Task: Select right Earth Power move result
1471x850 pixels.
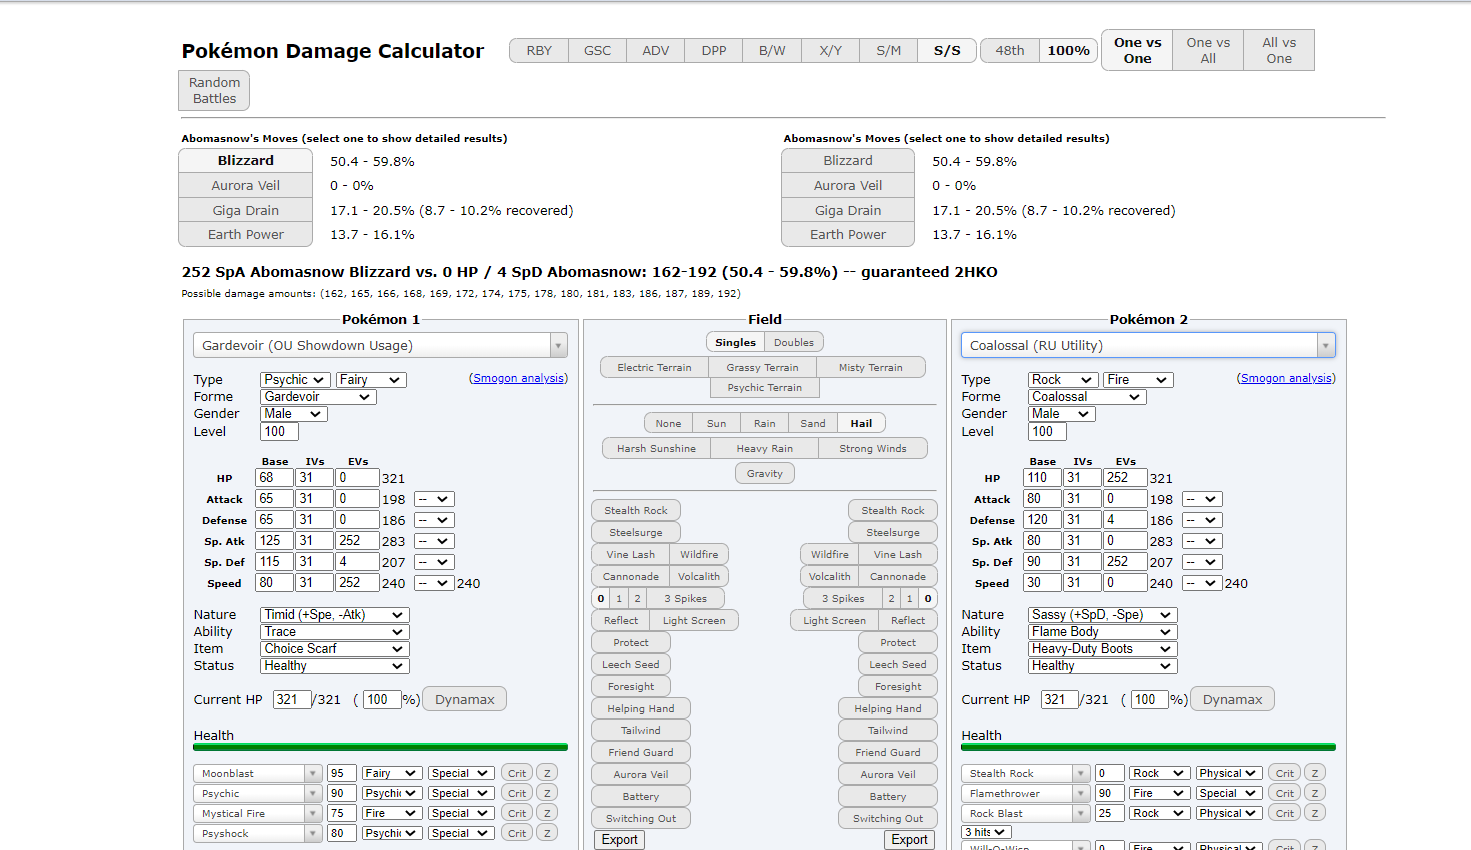Action: point(848,234)
